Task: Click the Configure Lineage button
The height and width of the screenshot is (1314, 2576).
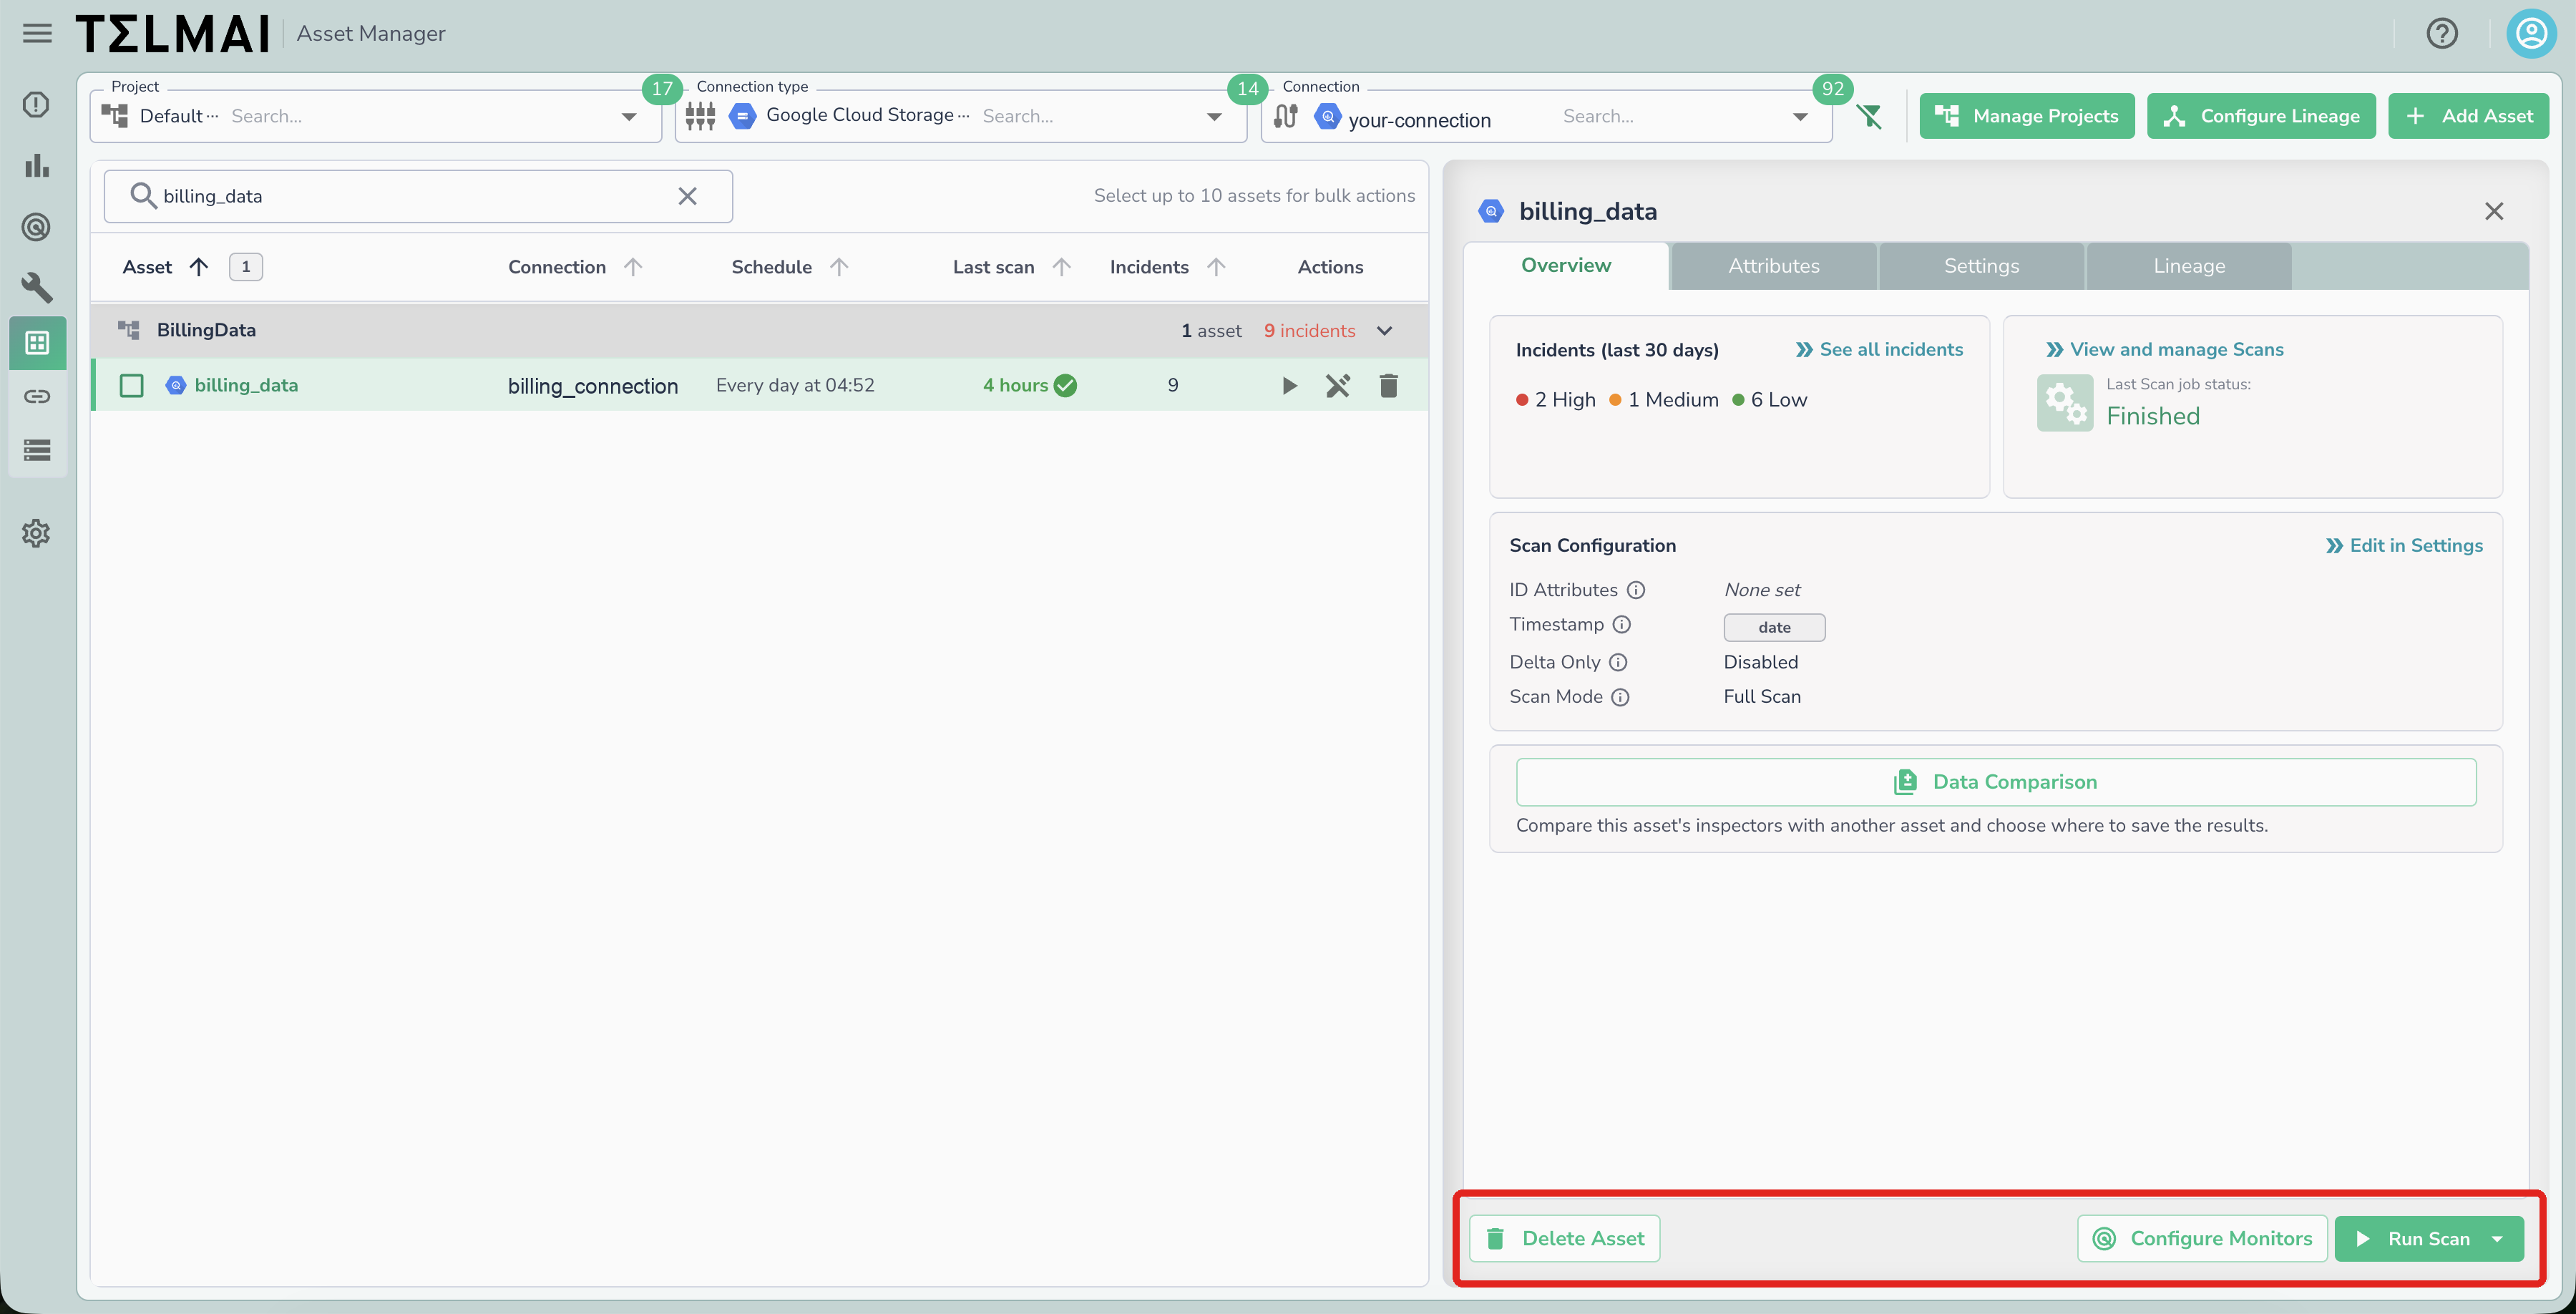Action: tap(2261, 117)
